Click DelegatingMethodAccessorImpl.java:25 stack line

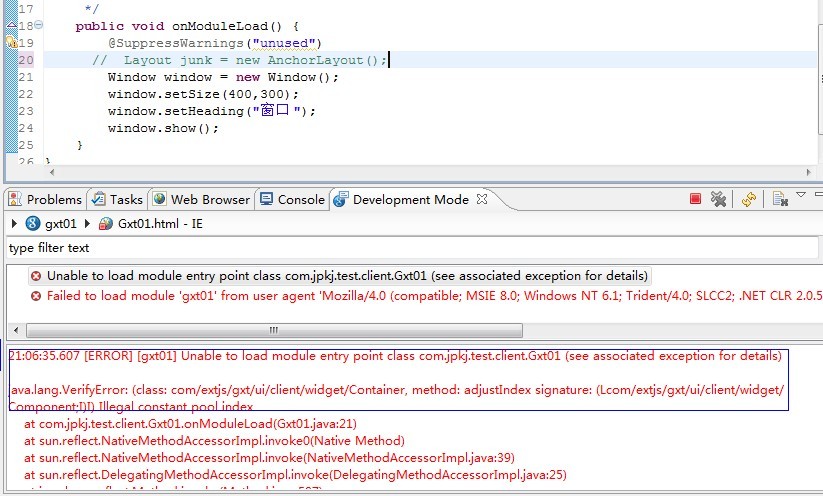point(296,474)
